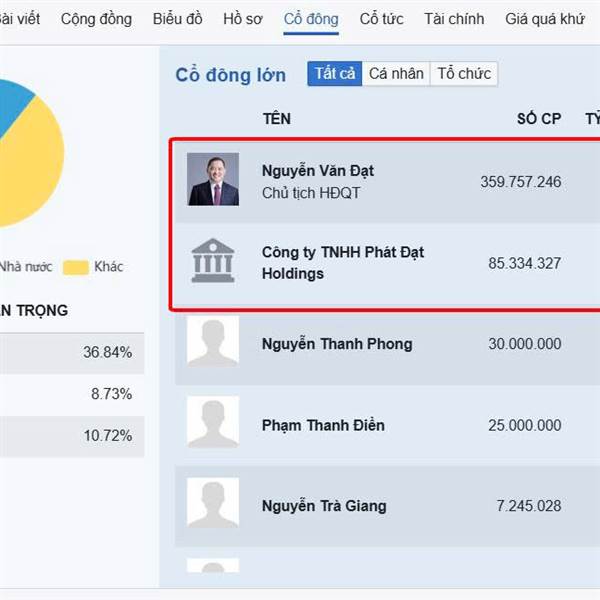Click share count 30.000.000
Viewport: 600px width, 600px height.
pyautogui.click(x=525, y=344)
